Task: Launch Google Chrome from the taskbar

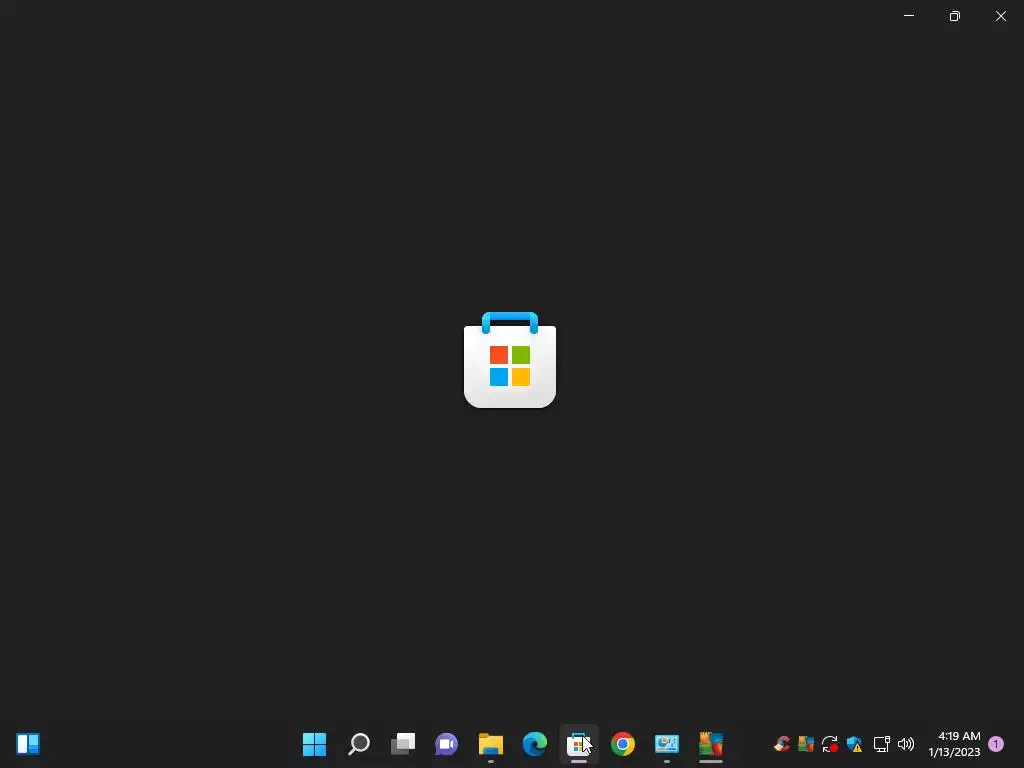Action: (x=623, y=744)
